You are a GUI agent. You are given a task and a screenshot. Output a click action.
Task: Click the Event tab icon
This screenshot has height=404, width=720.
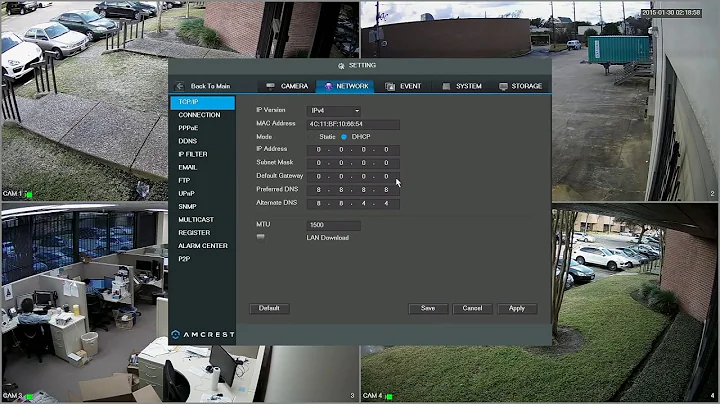point(390,86)
